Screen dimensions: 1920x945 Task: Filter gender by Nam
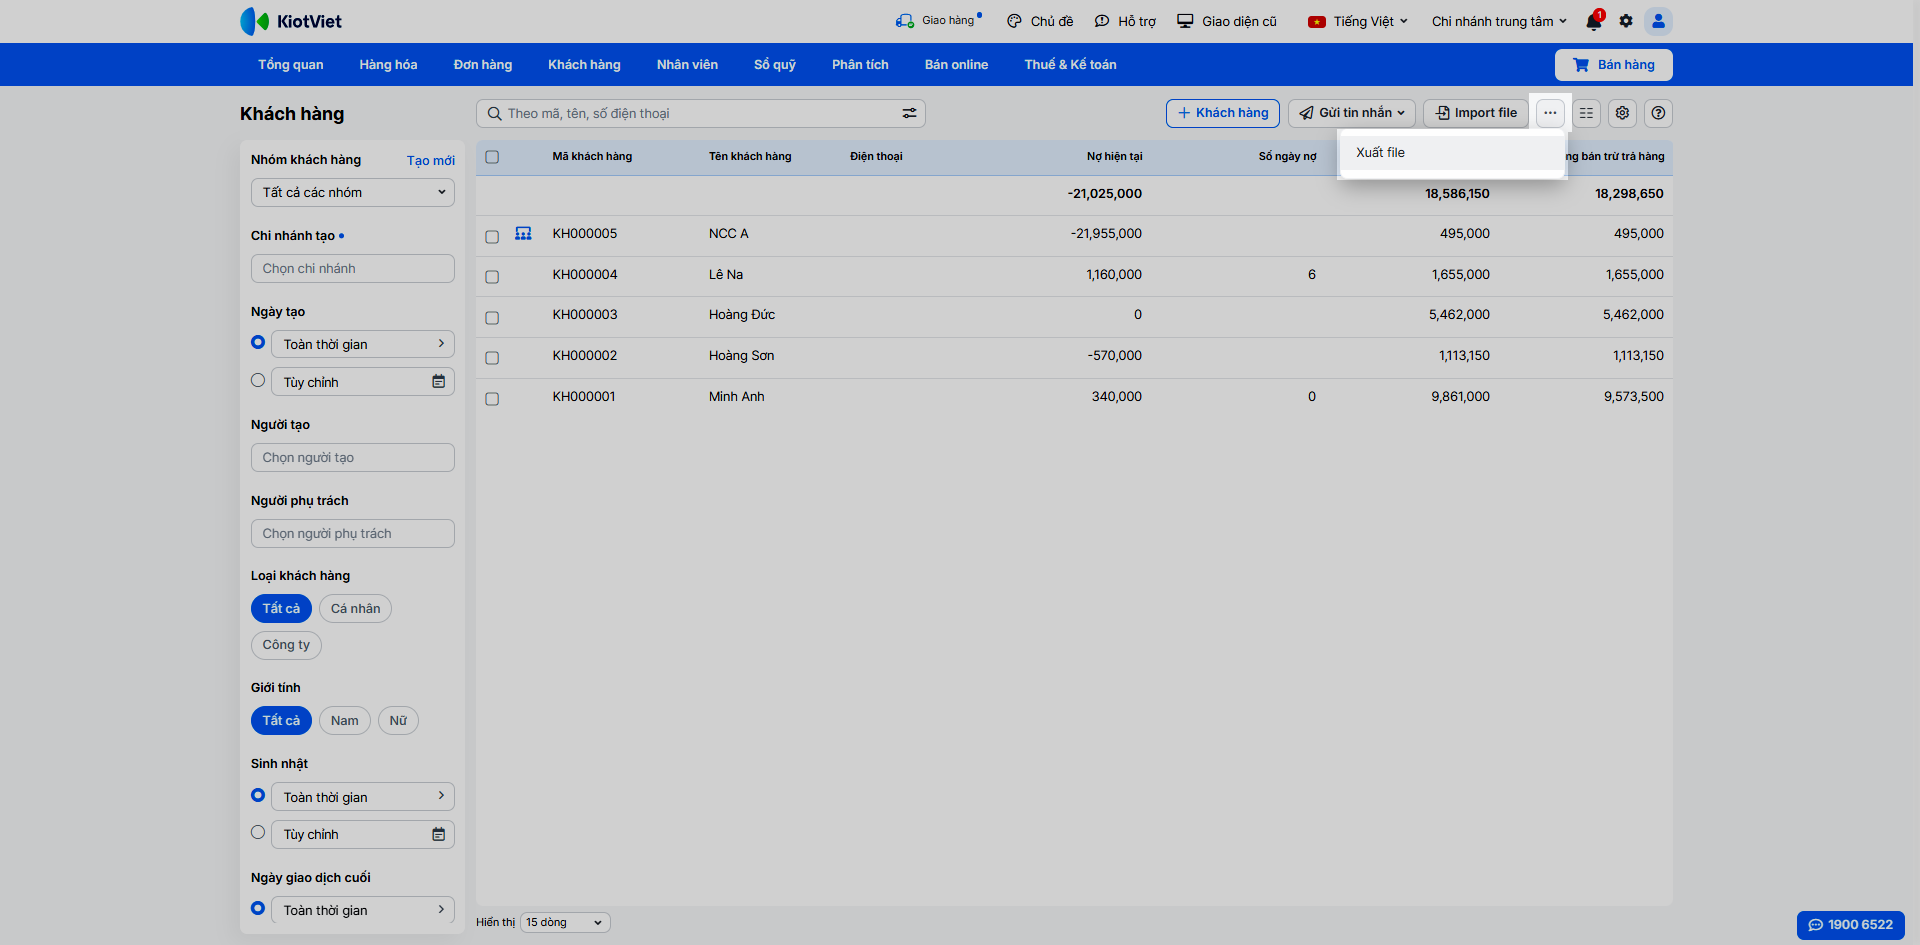click(344, 720)
